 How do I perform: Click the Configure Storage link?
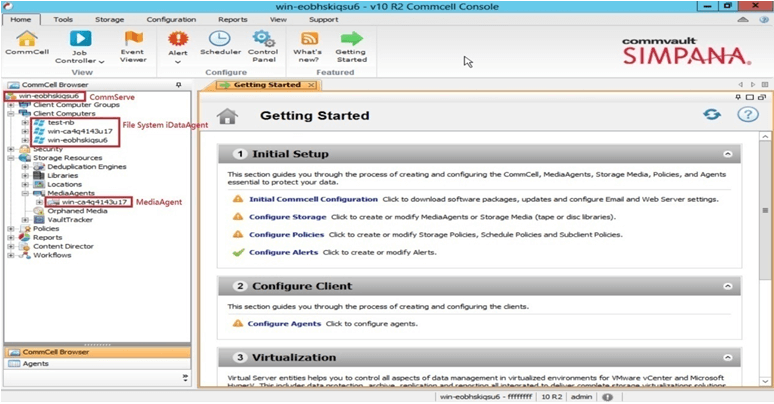coord(287,217)
